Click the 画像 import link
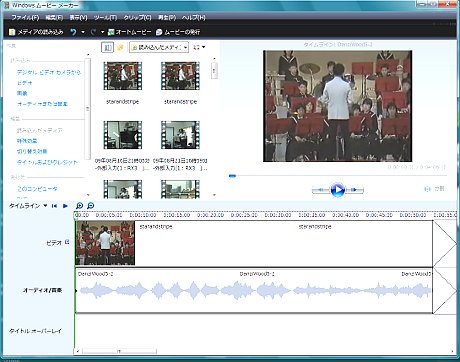This screenshot has width=460, height=362. point(22,93)
